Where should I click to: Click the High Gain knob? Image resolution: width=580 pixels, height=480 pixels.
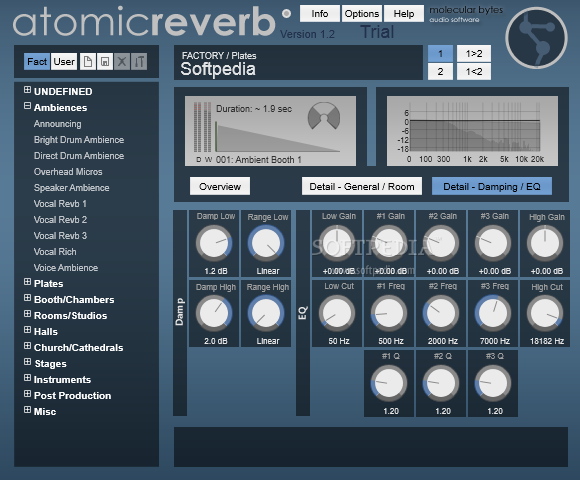click(x=545, y=243)
